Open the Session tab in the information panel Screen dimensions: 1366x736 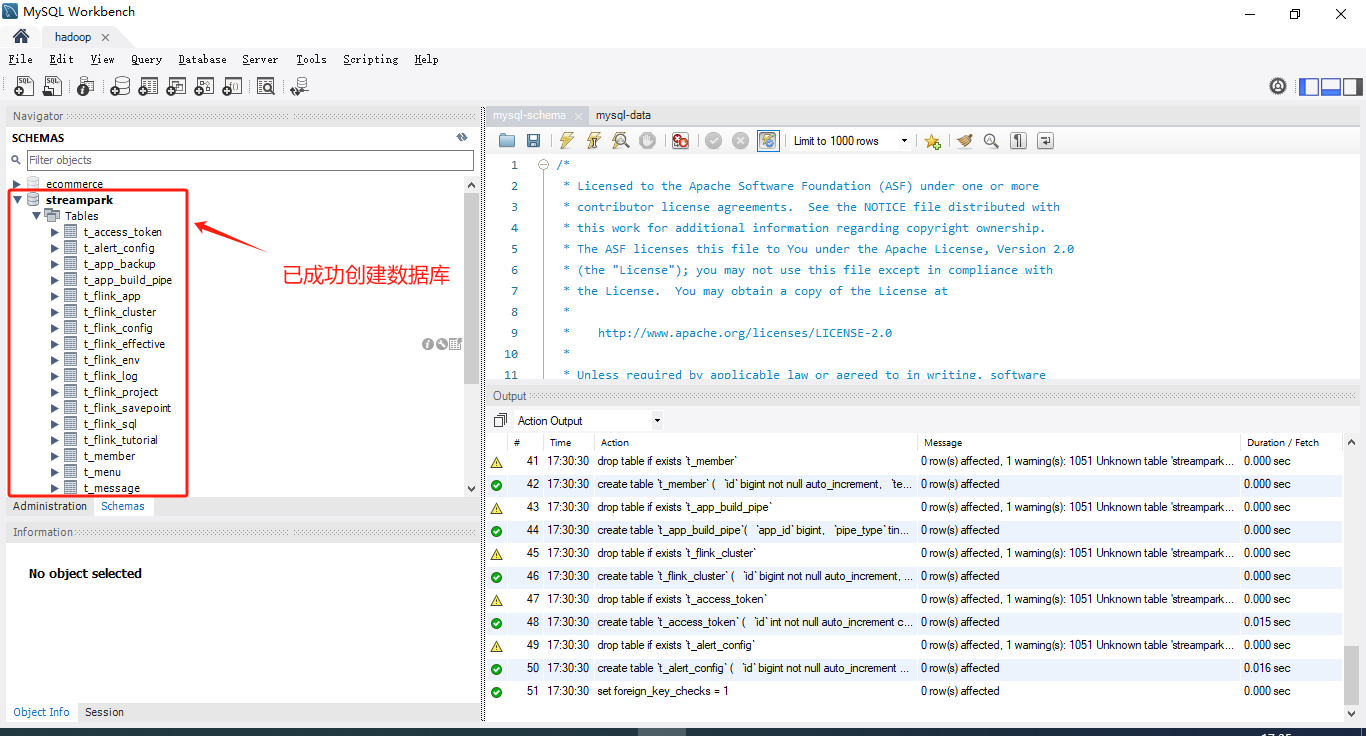point(104,712)
